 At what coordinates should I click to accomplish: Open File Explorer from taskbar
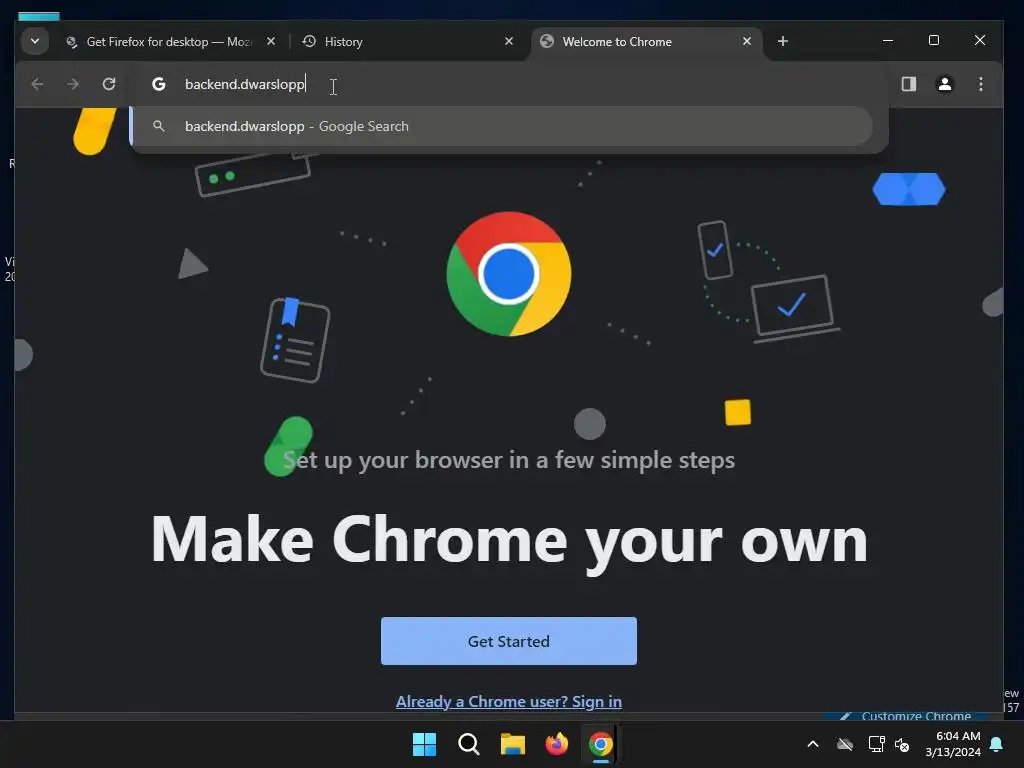513,744
